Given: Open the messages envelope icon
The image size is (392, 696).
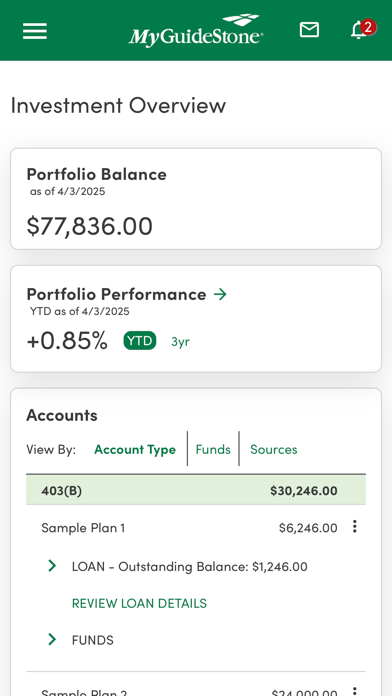Looking at the screenshot, I should click(x=309, y=30).
